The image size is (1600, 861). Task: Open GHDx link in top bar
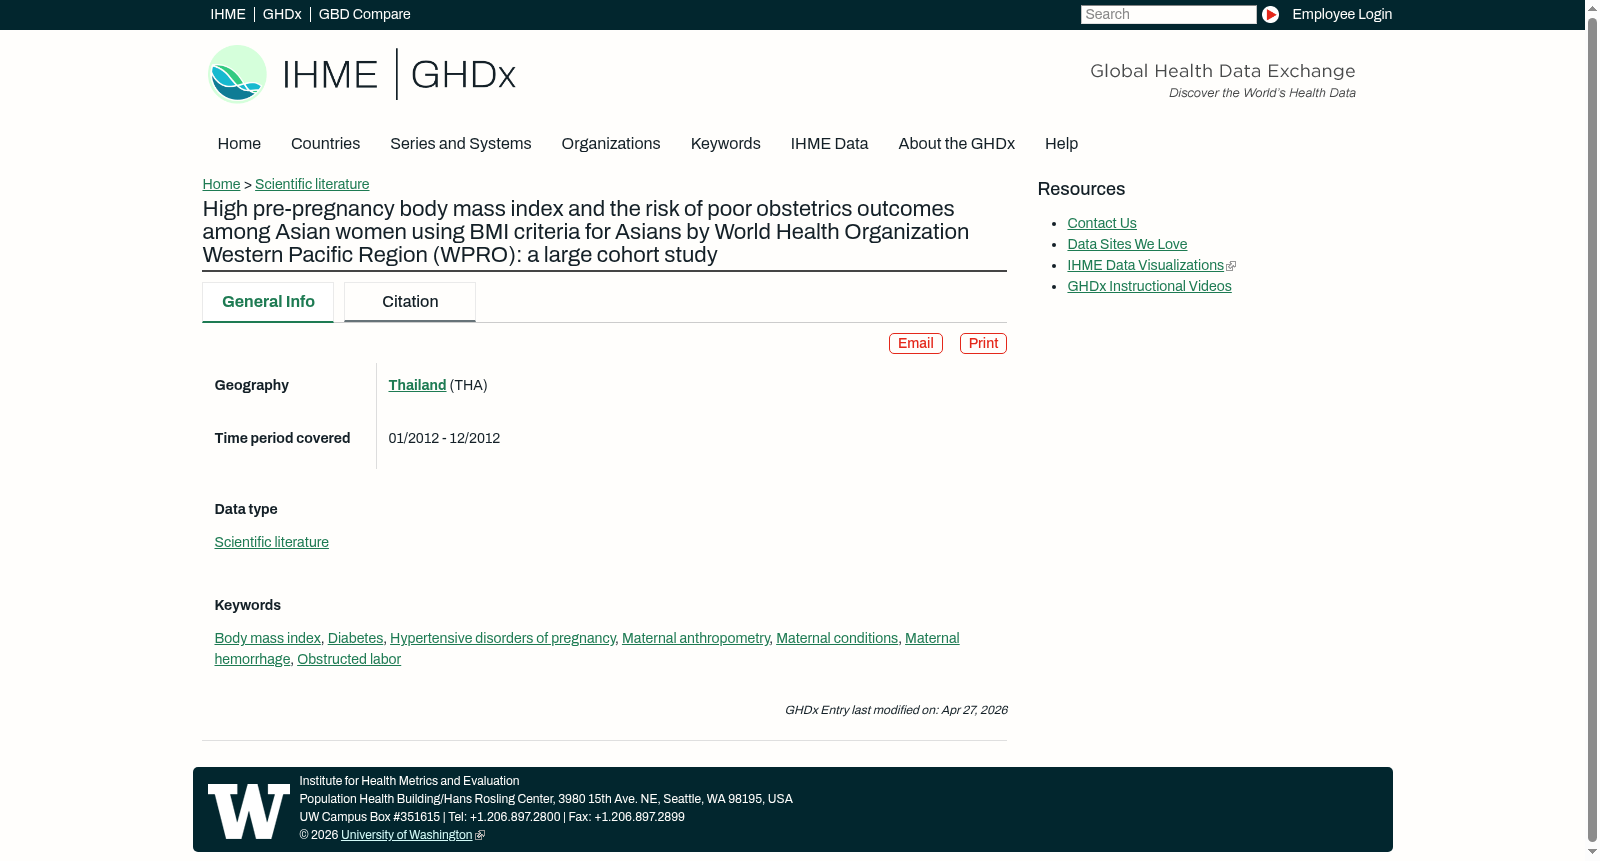tap(282, 14)
